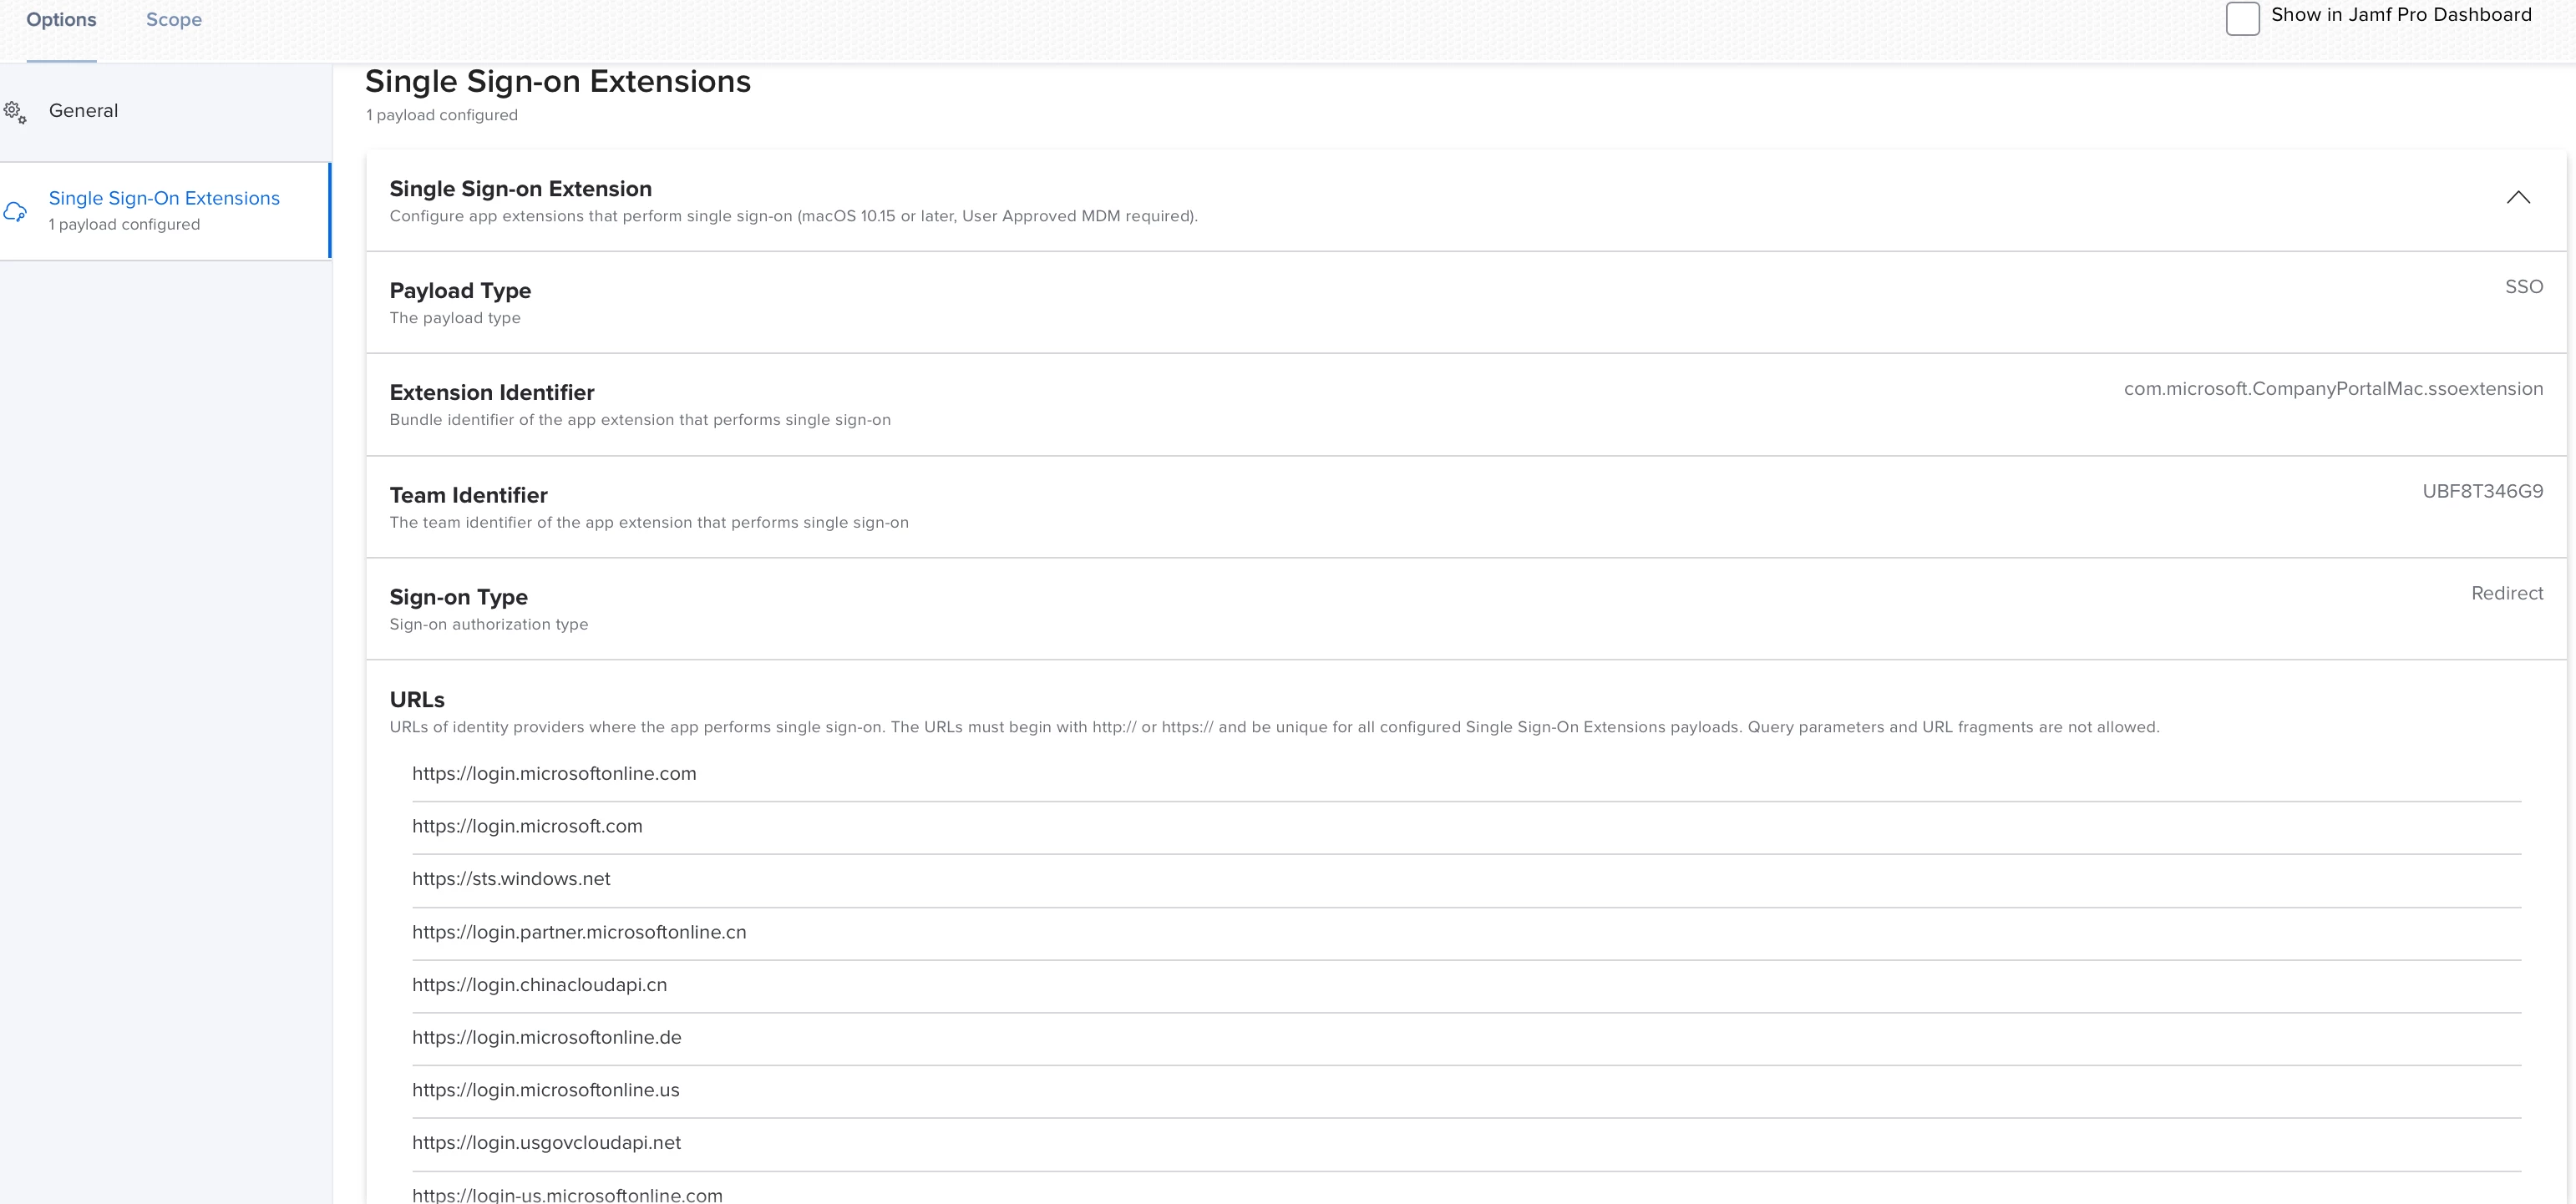The height and width of the screenshot is (1204, 2576).
Task: Switch to the Scope tab
Action: point(174,20)
